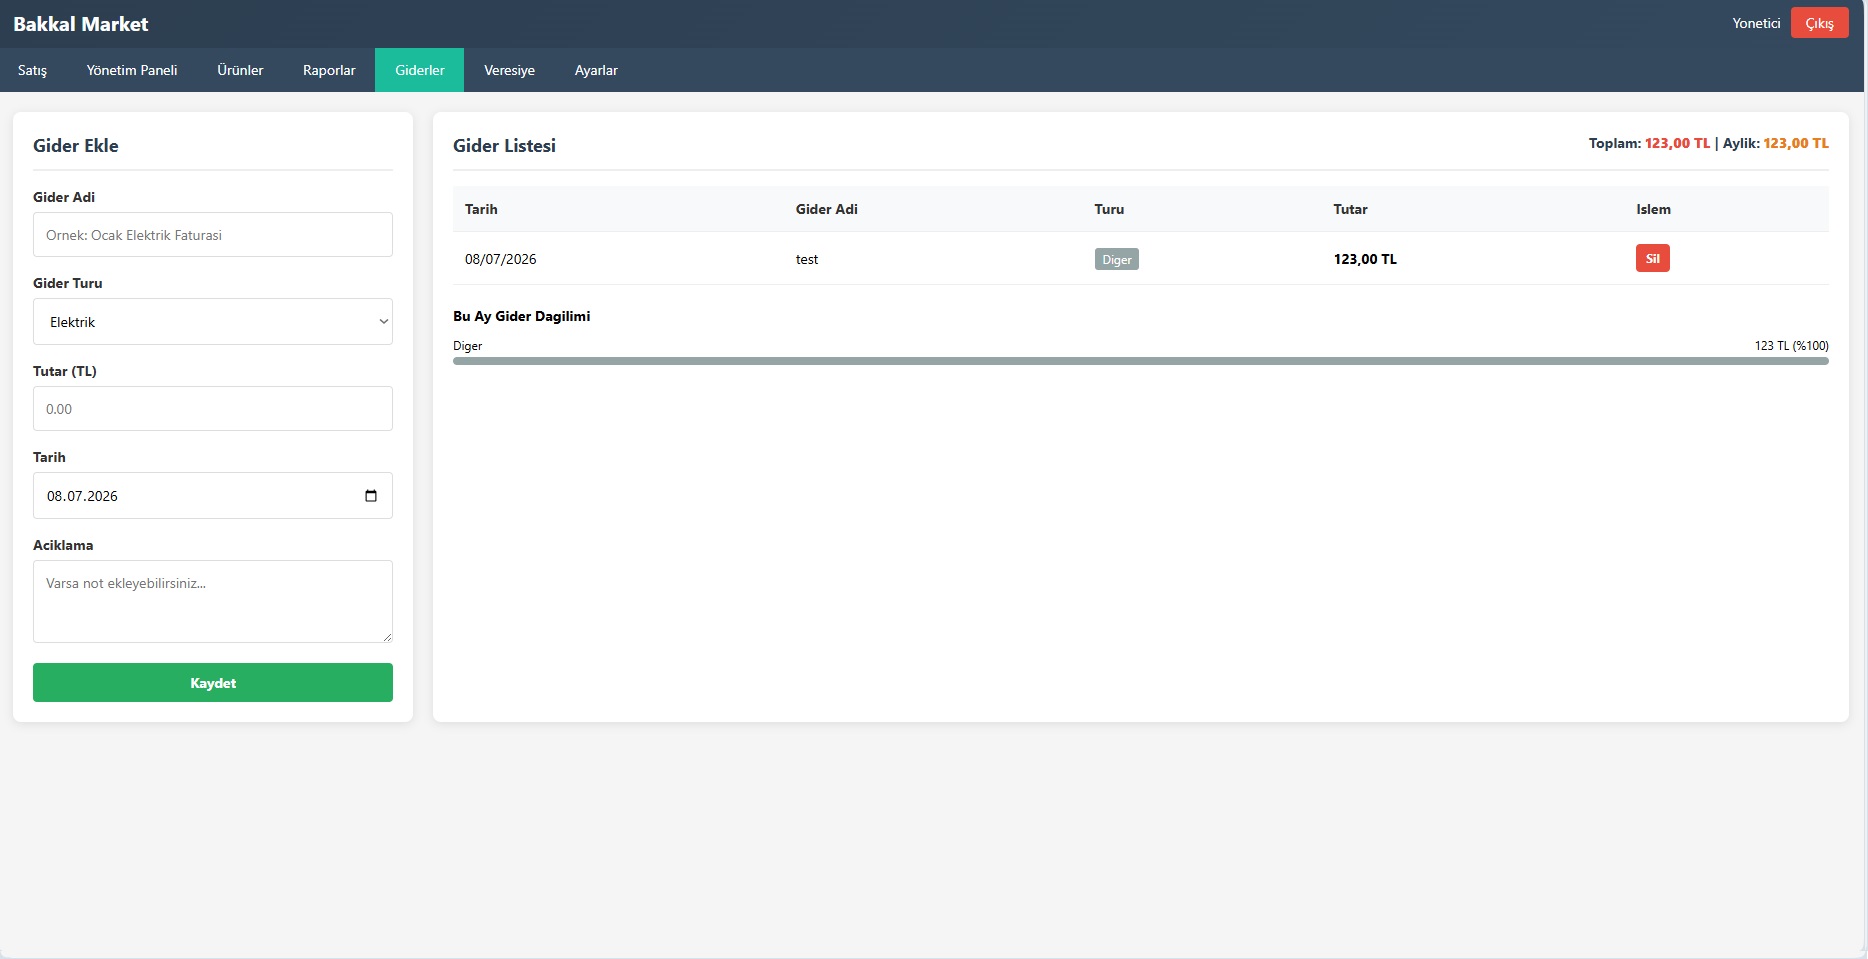Expand the Gider Turu dropdown arrow
The height and width of the screenshot is (959, 1868).
(383, 322)
